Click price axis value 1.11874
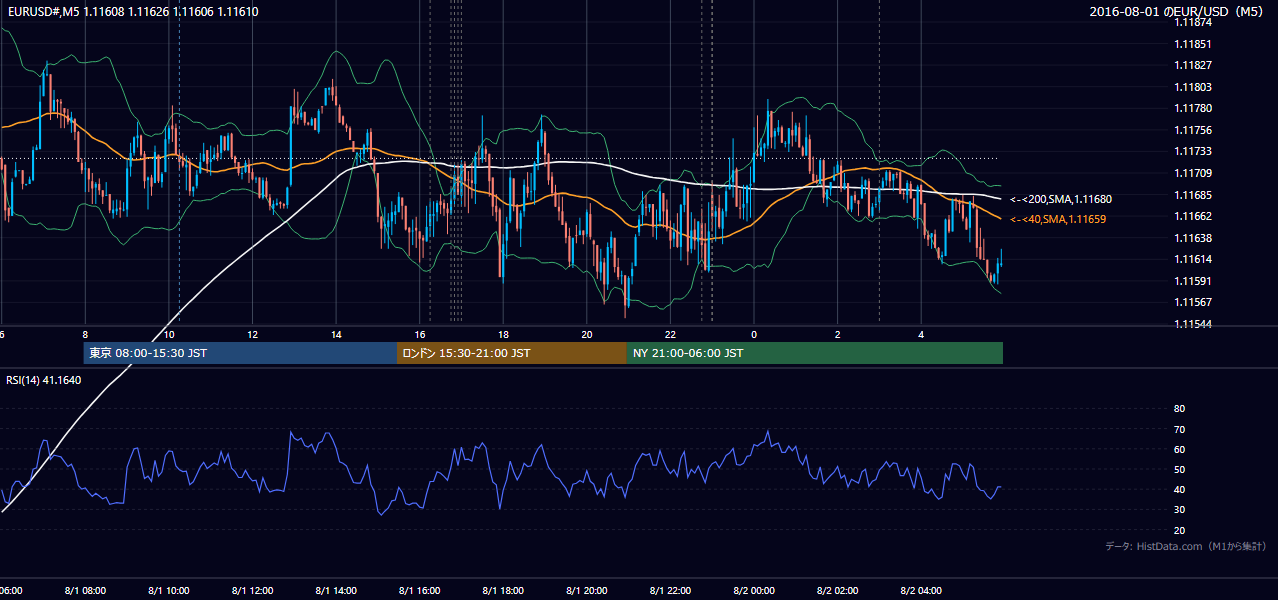The width and height of the screenshot is (1278, 600). click(x=1194, y=23)
